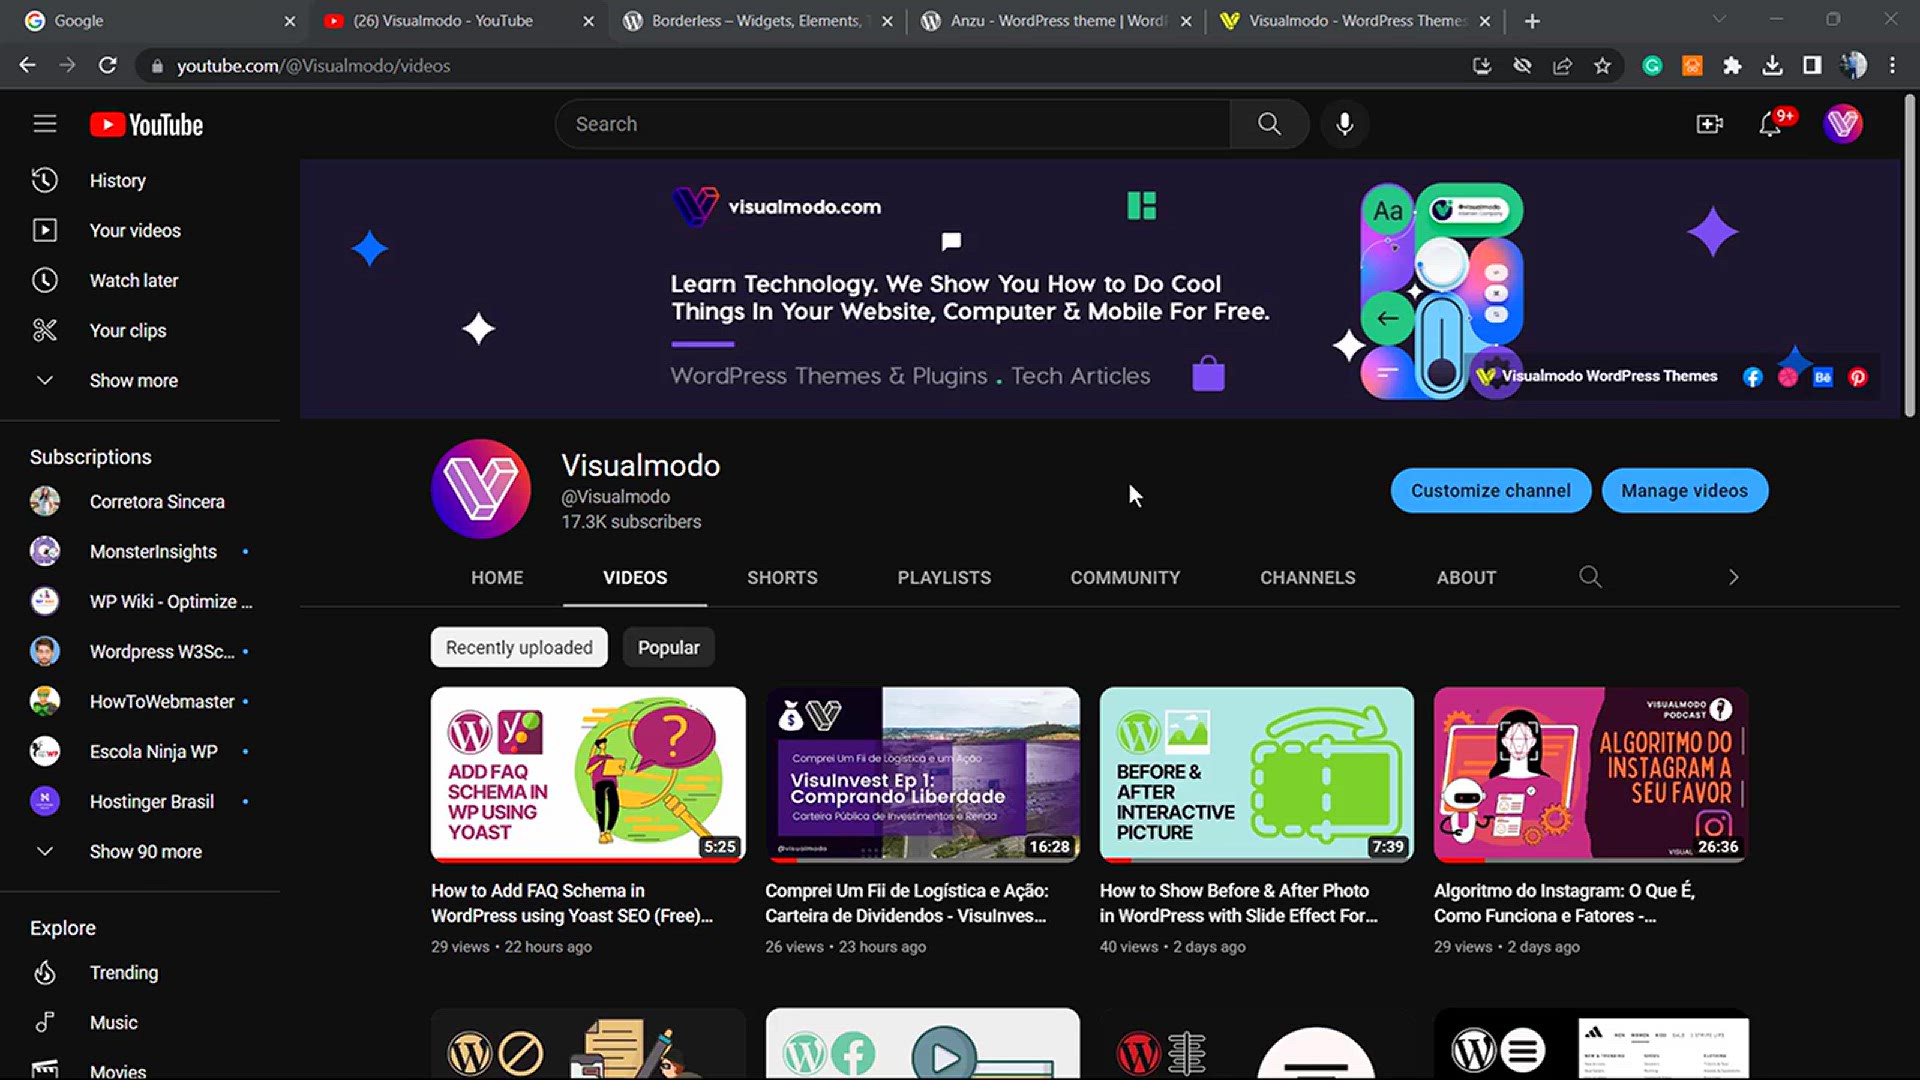Click the share page icon in address bar

coord(1562,66)
